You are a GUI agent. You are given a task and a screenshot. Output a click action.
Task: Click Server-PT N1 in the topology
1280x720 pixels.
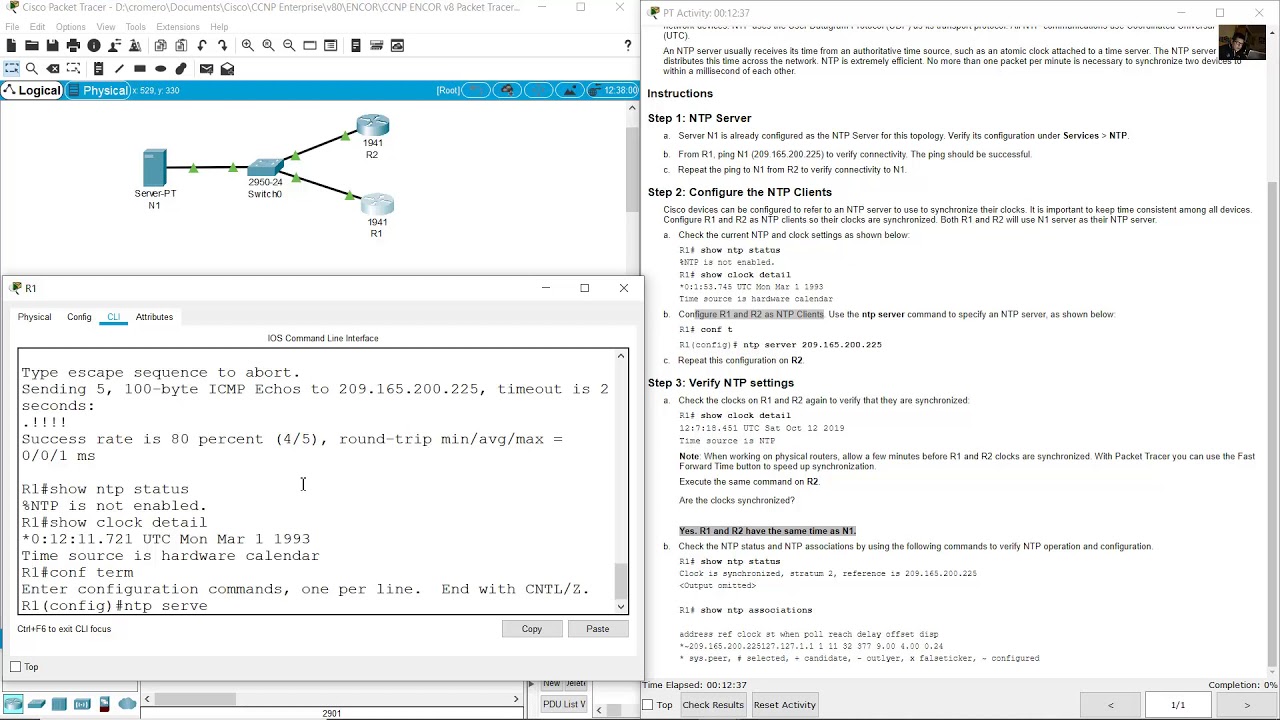click(x=154, y=168)
